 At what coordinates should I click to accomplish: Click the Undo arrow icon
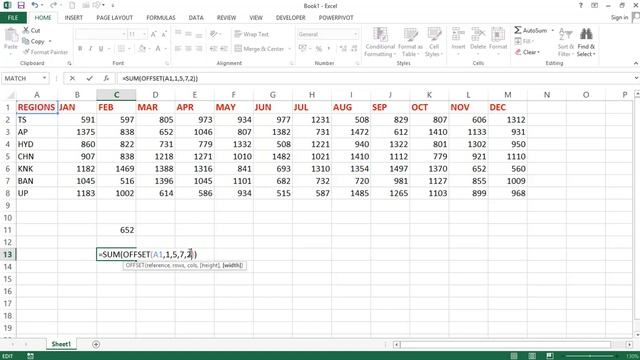click(x=35, y=5)
